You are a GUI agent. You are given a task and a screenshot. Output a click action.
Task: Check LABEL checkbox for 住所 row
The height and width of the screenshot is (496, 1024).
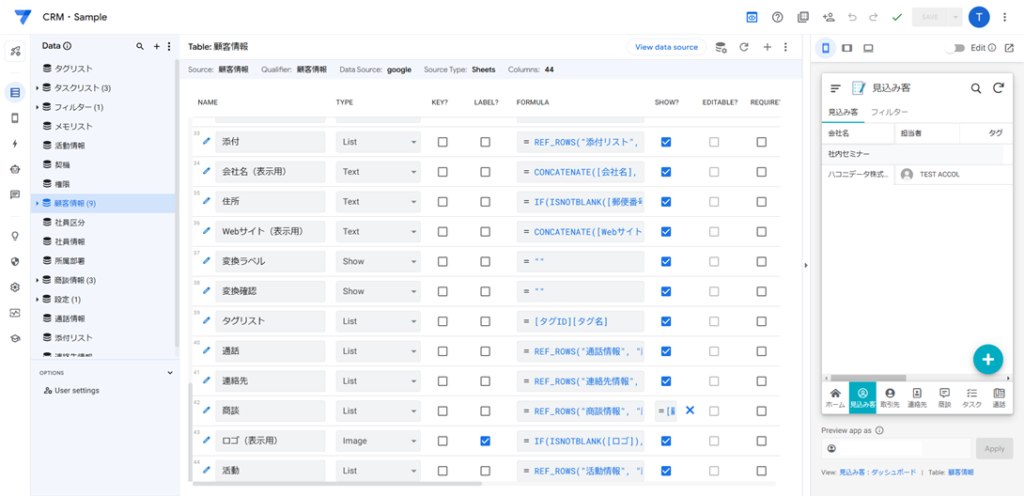click(485, 202)
